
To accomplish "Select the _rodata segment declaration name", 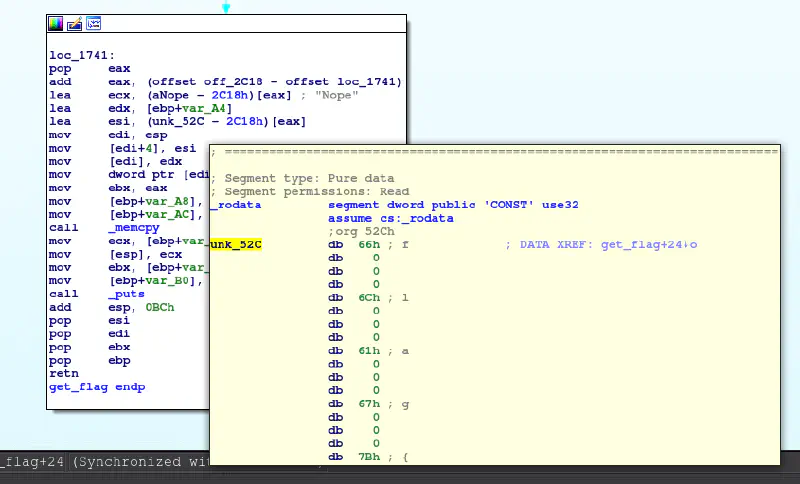I will pyautogui.click(x=236, y=204).
